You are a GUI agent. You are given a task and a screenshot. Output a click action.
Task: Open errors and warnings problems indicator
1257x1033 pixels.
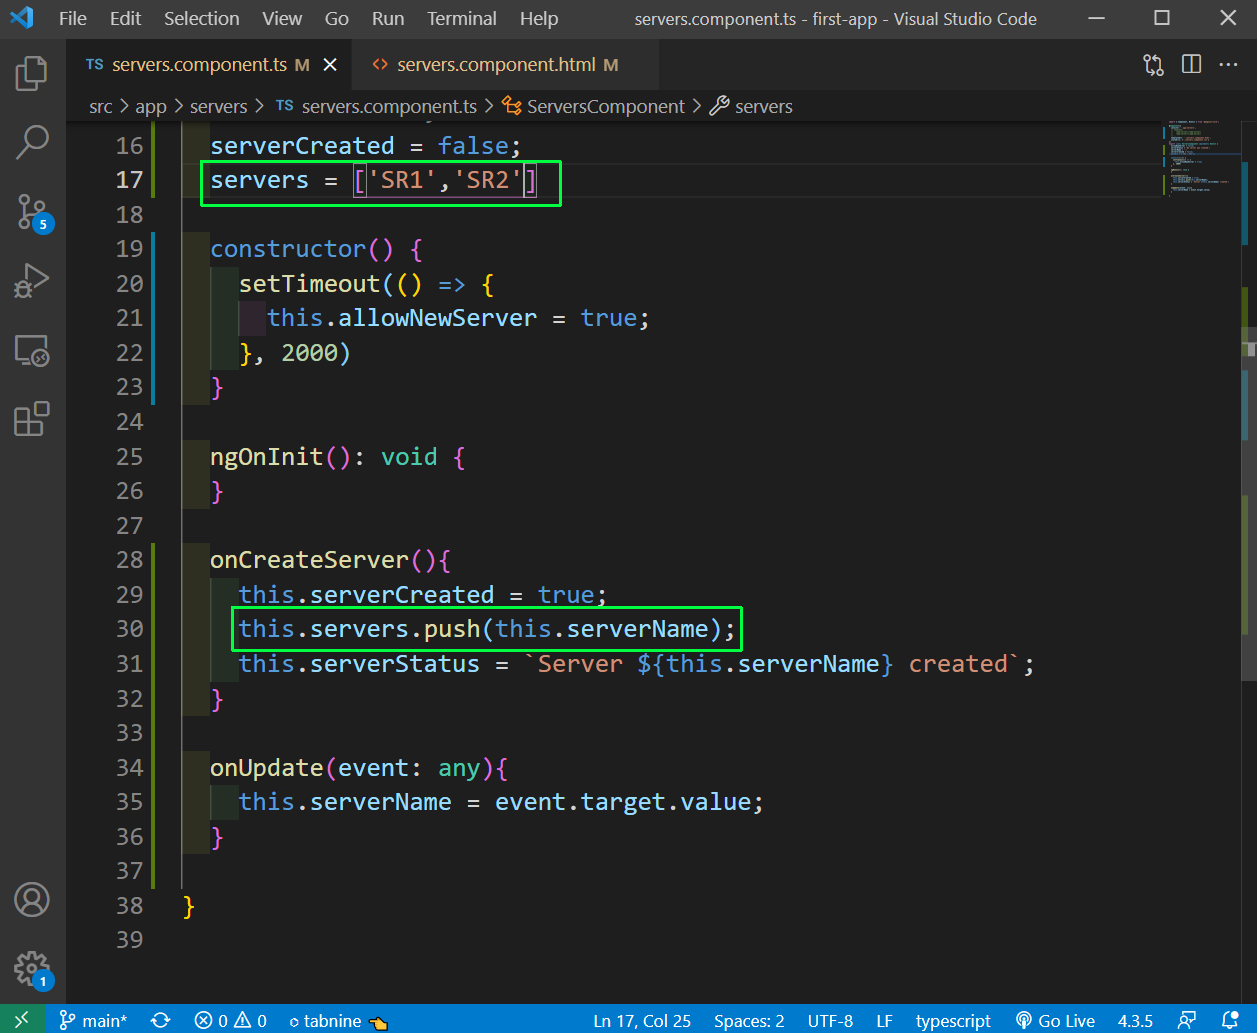tap(231, 1020)
